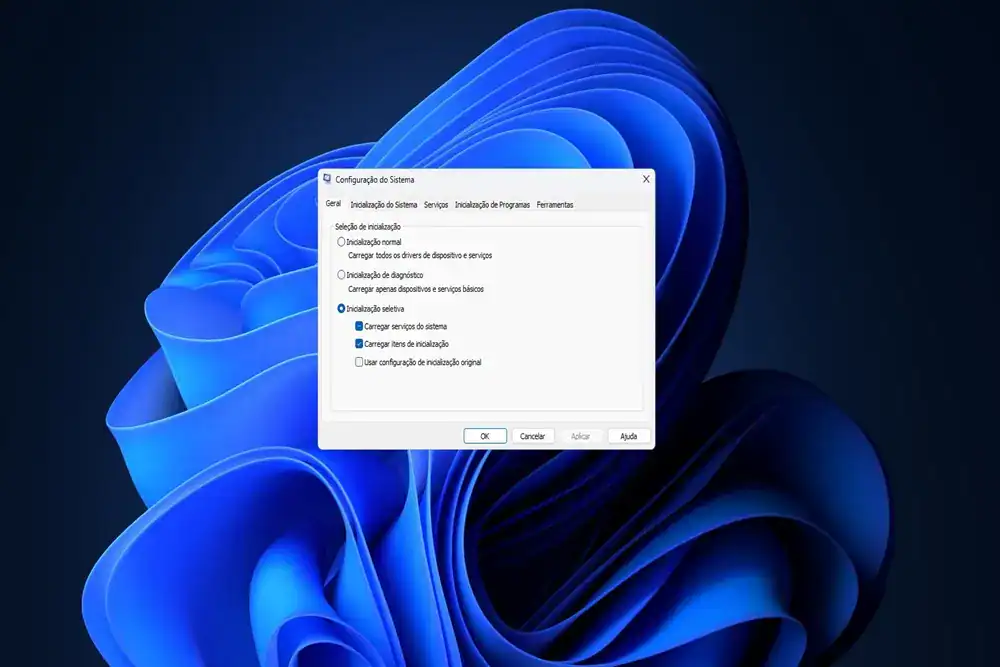1000x667 pixels.
Task: Select the Inicialização seletiva radio button
Action: [342, 309]
